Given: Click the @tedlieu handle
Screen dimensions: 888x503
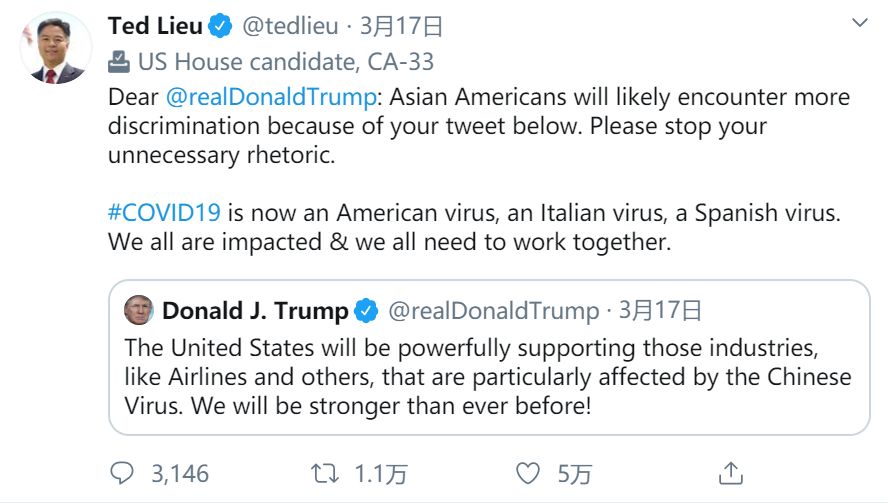Looking at the screenshot, I should point(290,25).
